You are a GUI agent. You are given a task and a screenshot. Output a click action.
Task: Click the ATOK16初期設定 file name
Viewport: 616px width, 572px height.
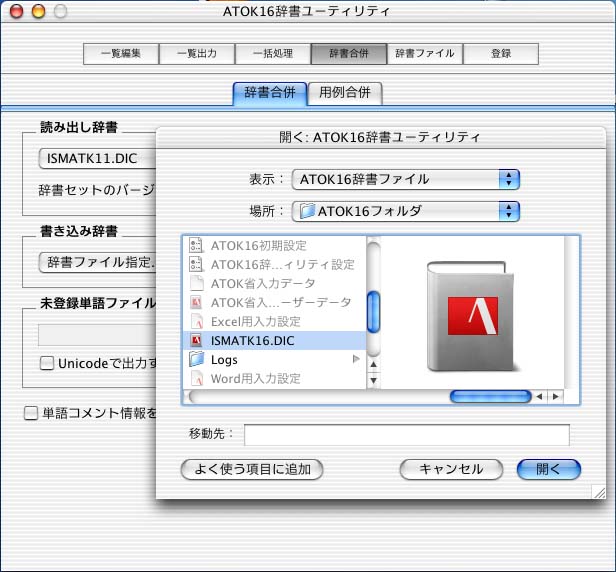(258, 246)
